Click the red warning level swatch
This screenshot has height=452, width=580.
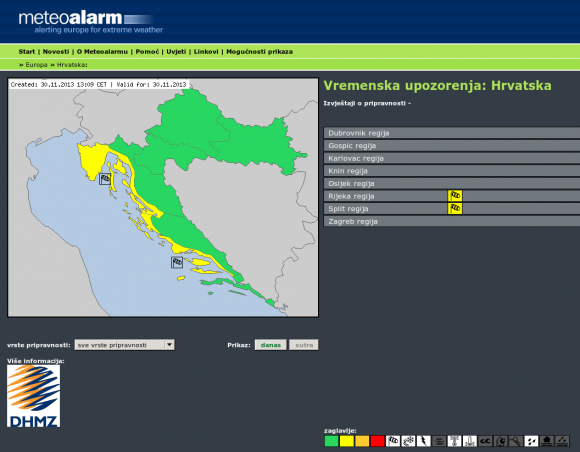pos(378,441)
